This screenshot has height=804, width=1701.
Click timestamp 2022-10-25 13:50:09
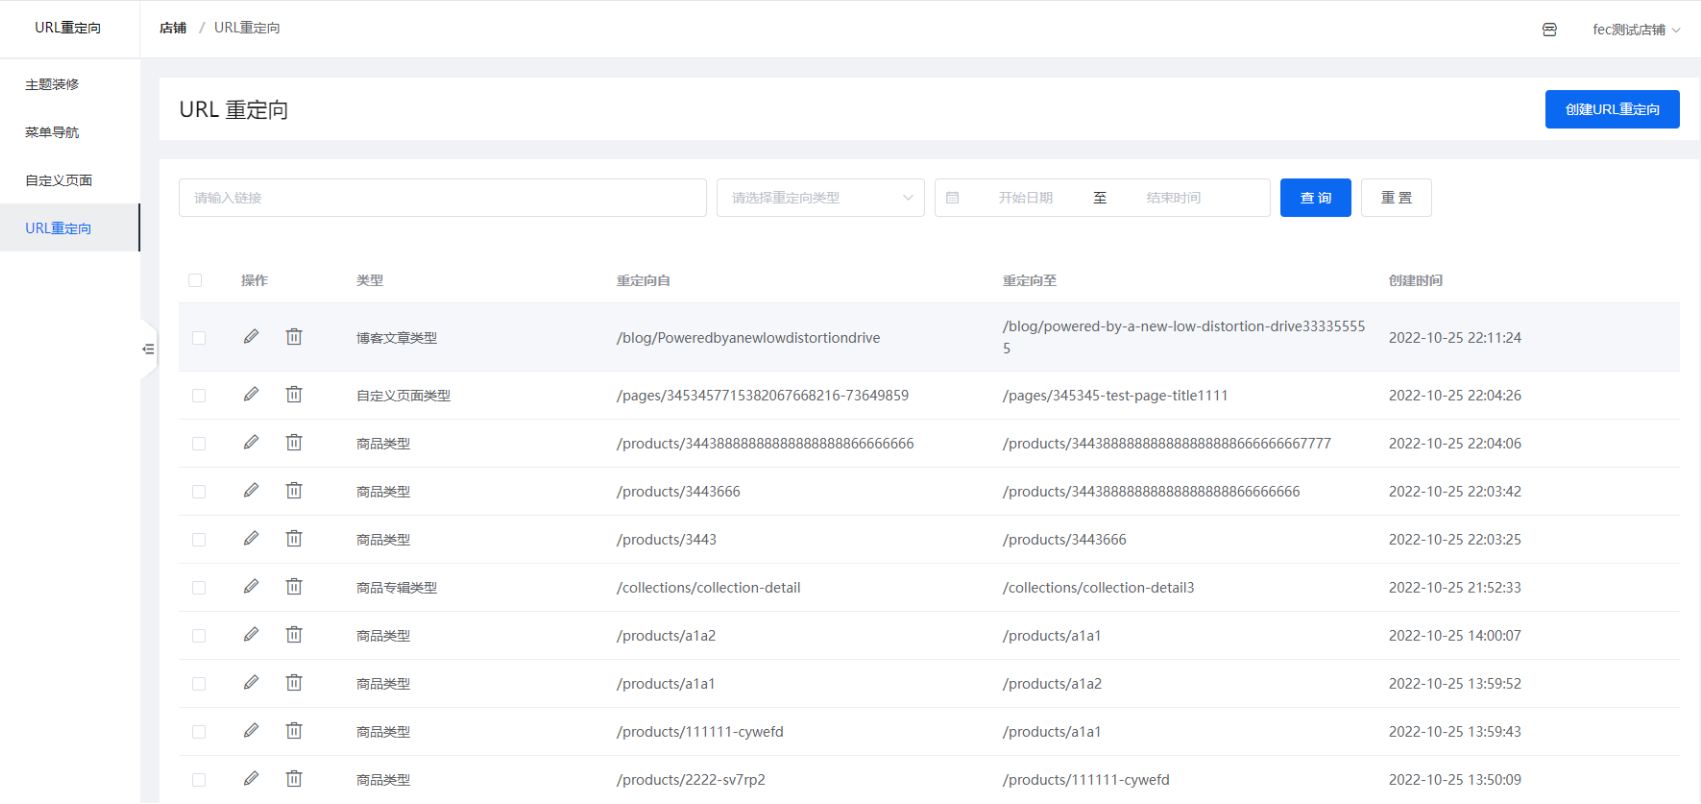1455,780
